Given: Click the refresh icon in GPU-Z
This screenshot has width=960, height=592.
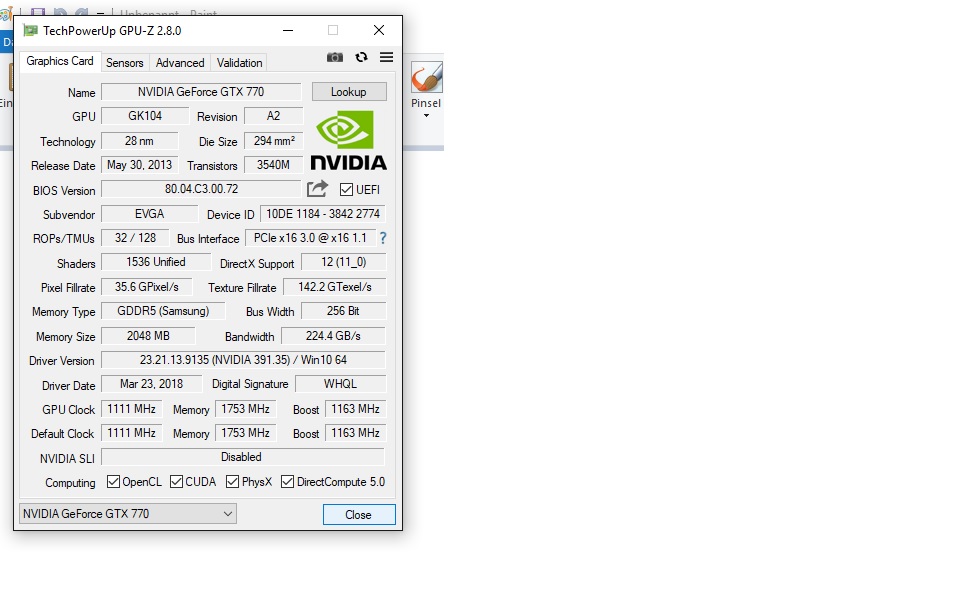Looking at the screenshot, I should point(361,57).
